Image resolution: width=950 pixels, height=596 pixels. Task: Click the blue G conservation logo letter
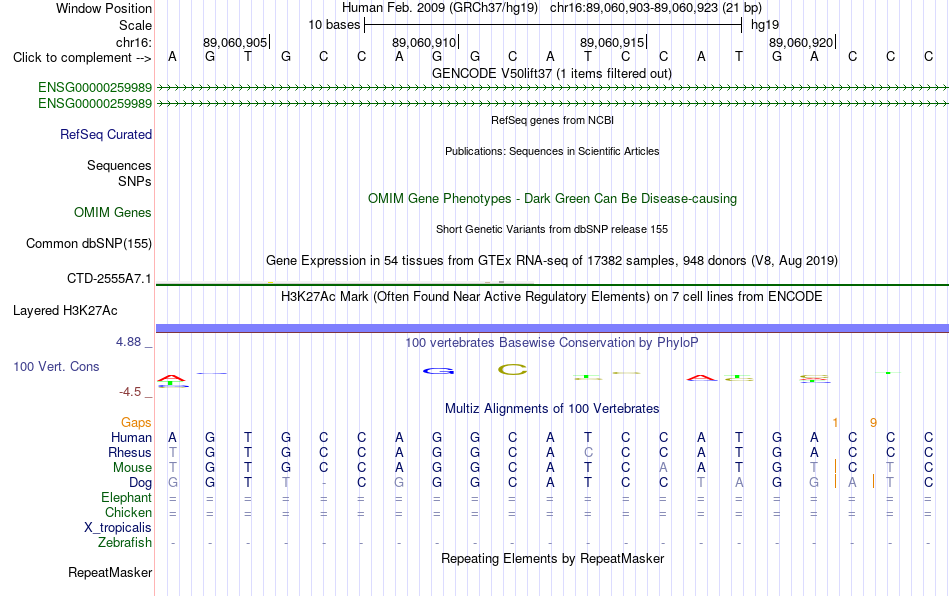pyautogui.click(x=438, y=371)
